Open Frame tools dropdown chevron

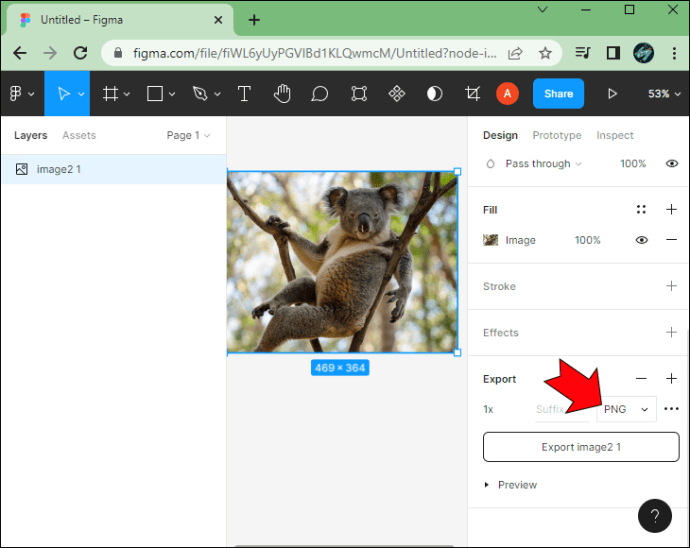pos(127,94)
